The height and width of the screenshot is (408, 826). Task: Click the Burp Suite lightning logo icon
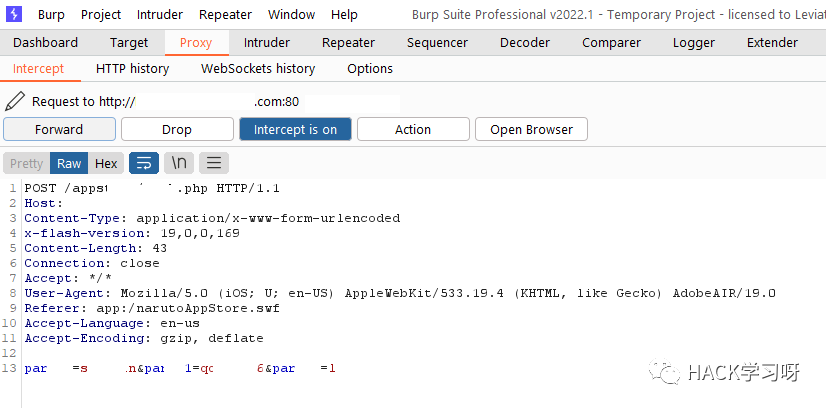pyautogui.click(x=14, y=14)
